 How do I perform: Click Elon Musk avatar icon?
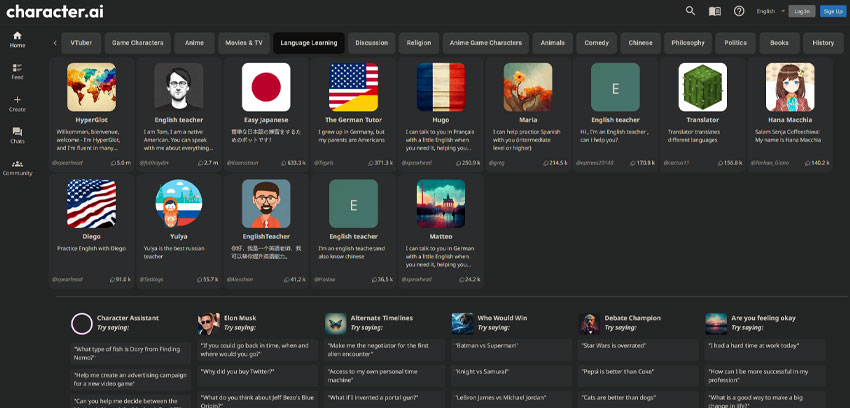tap(209, 323)
